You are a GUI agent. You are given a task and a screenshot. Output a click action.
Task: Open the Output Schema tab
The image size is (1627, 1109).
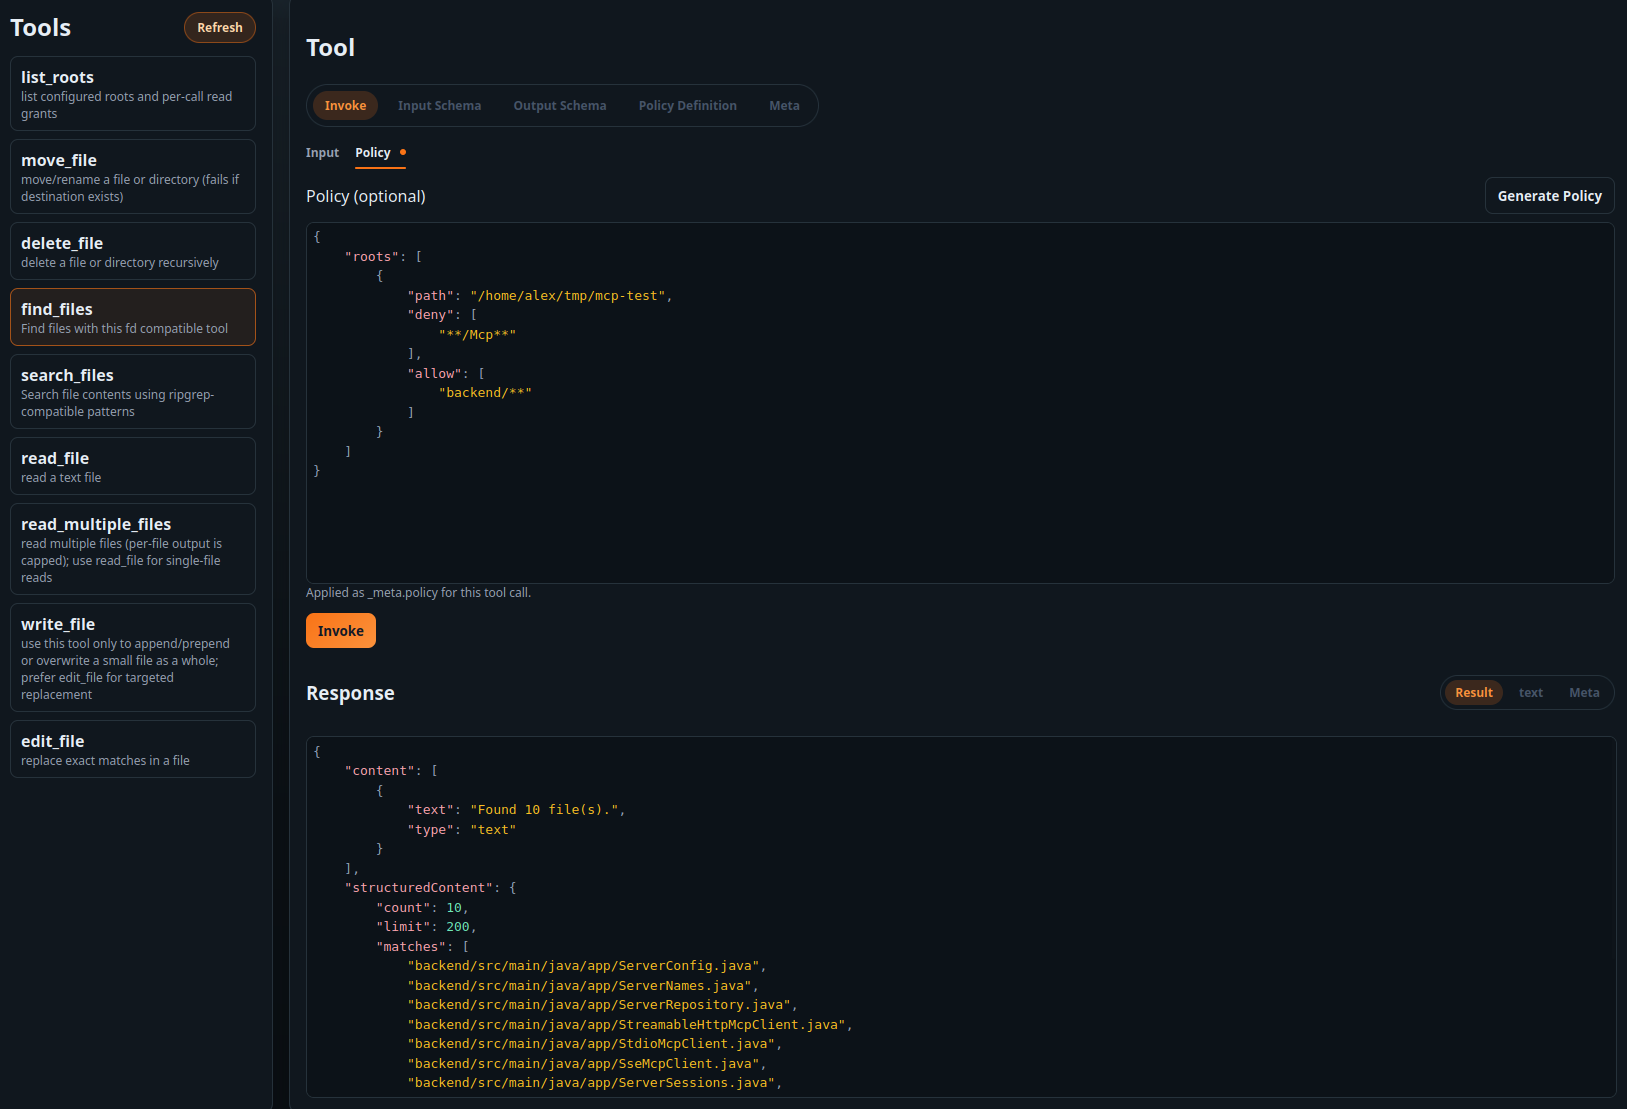559,105
